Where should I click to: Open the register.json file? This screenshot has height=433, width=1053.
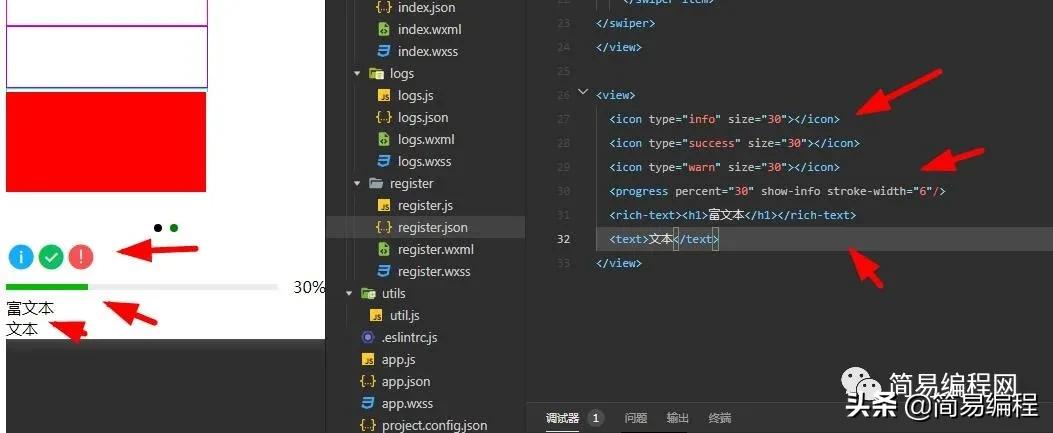coord(433,228)
